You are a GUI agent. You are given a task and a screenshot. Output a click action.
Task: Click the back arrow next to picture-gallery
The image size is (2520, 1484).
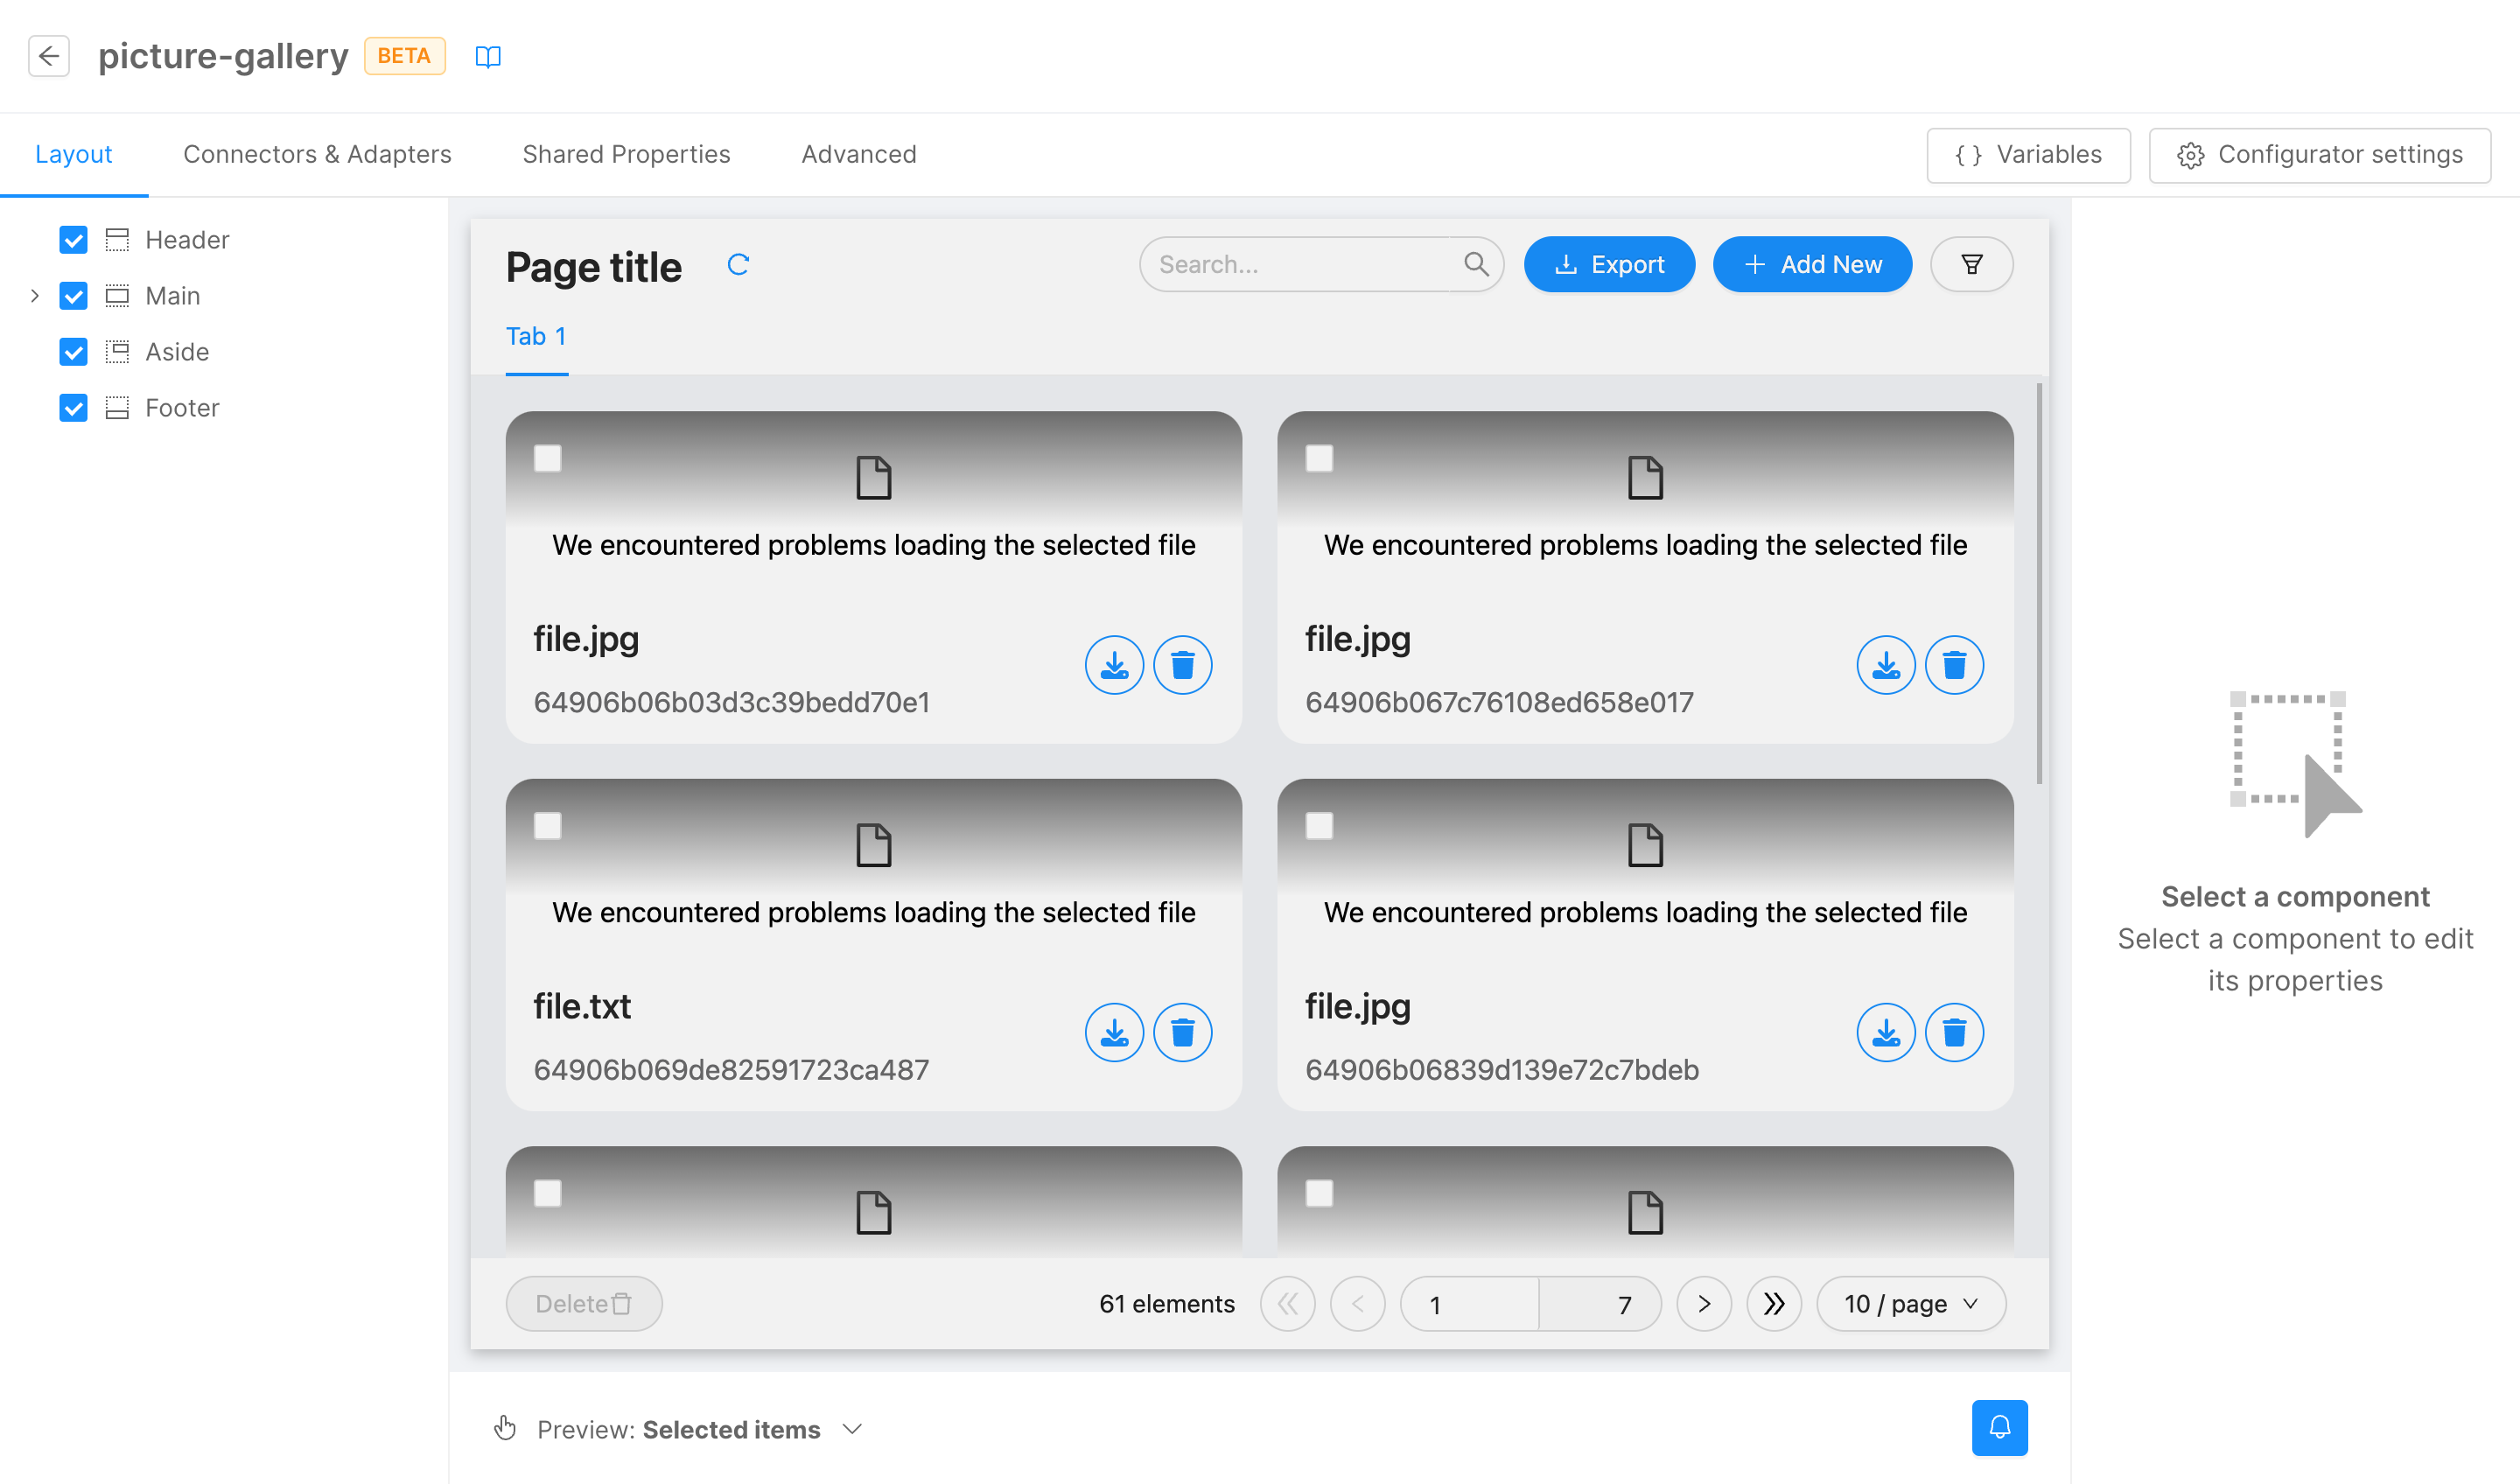coord(48,56)
